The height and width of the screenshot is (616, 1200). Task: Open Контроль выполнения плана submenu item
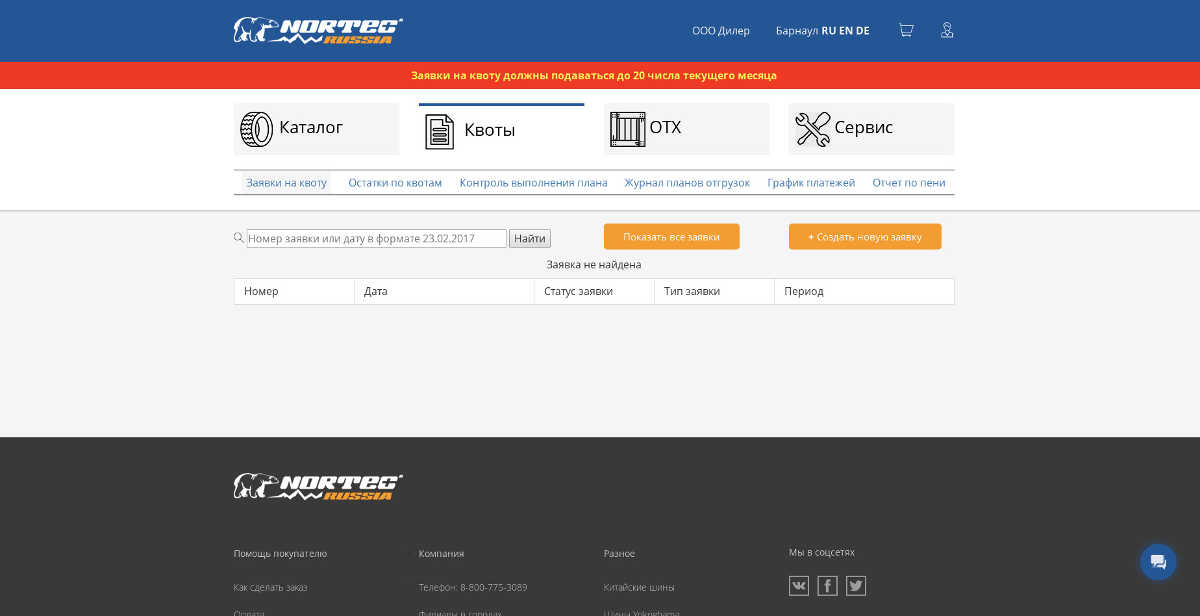coord(533,183)
